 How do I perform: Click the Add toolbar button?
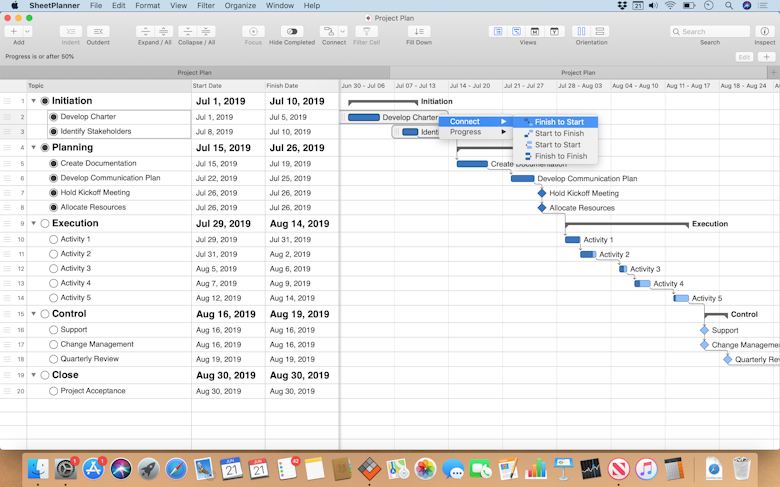coord(13,31)
